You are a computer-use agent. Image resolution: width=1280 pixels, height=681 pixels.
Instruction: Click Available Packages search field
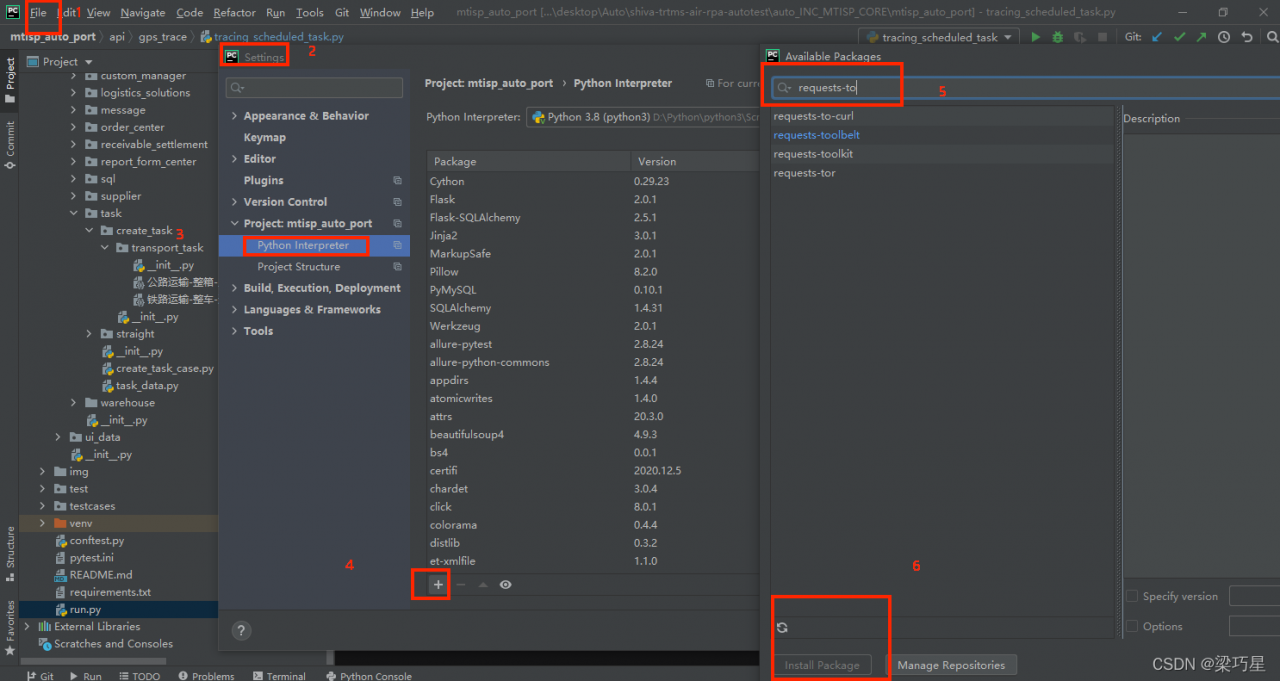tap(1026, 88)
